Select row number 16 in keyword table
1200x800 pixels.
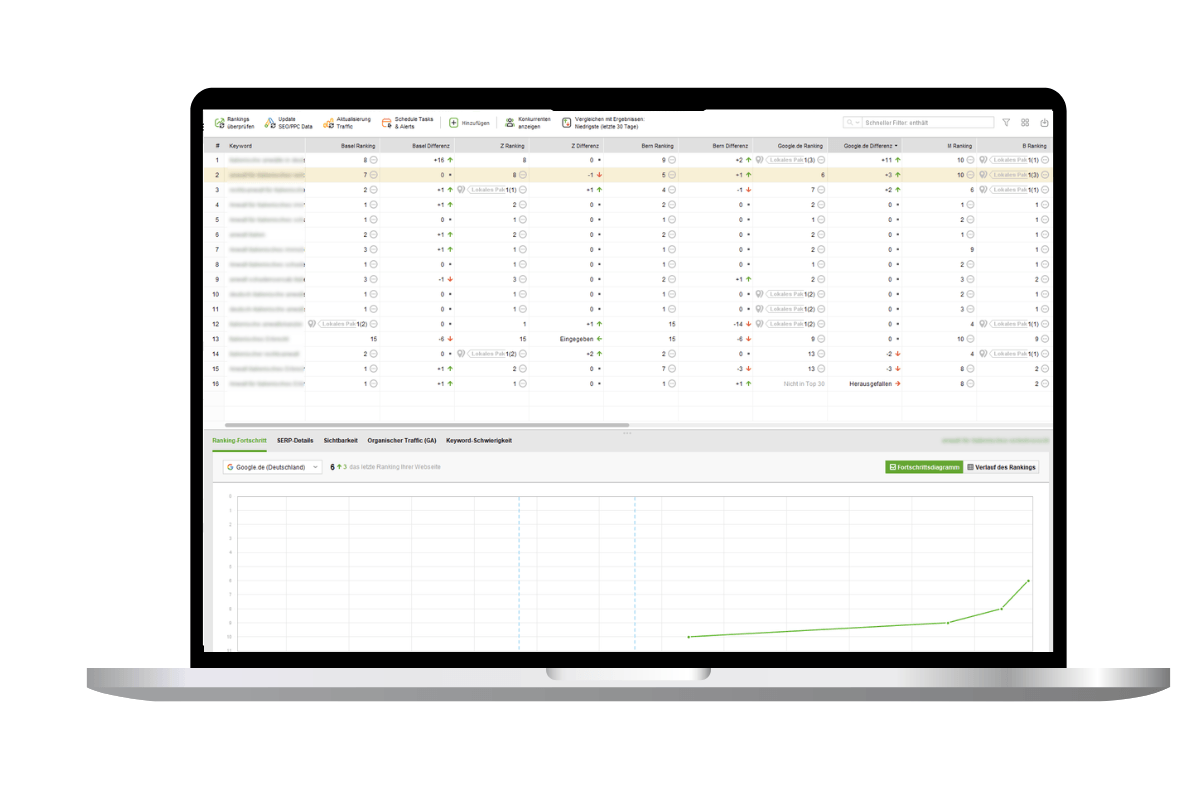(x=217, y=383)
